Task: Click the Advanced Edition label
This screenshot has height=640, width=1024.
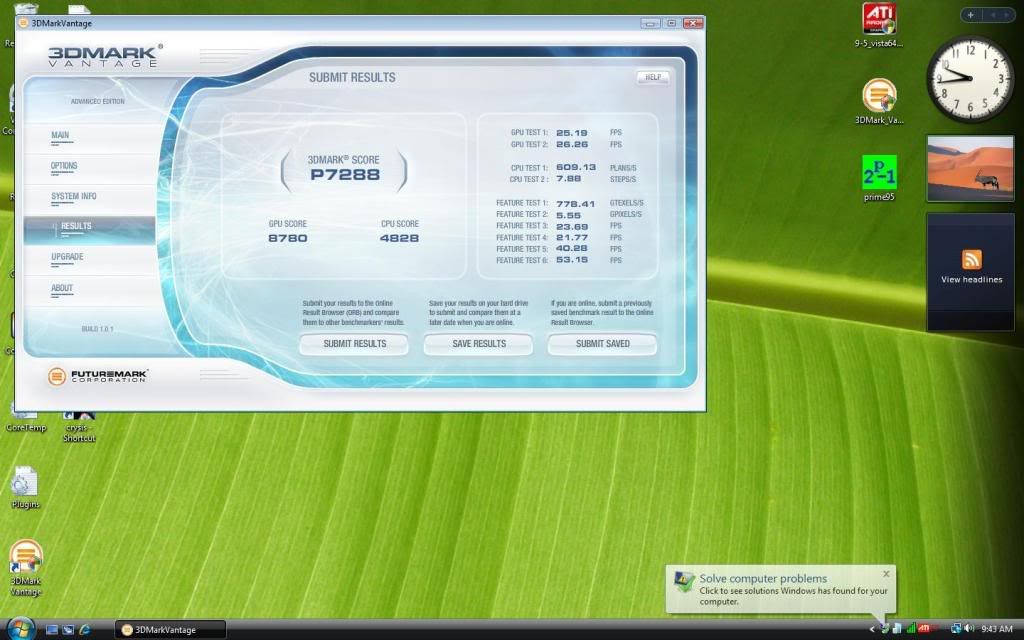Action: coord(97,102)
